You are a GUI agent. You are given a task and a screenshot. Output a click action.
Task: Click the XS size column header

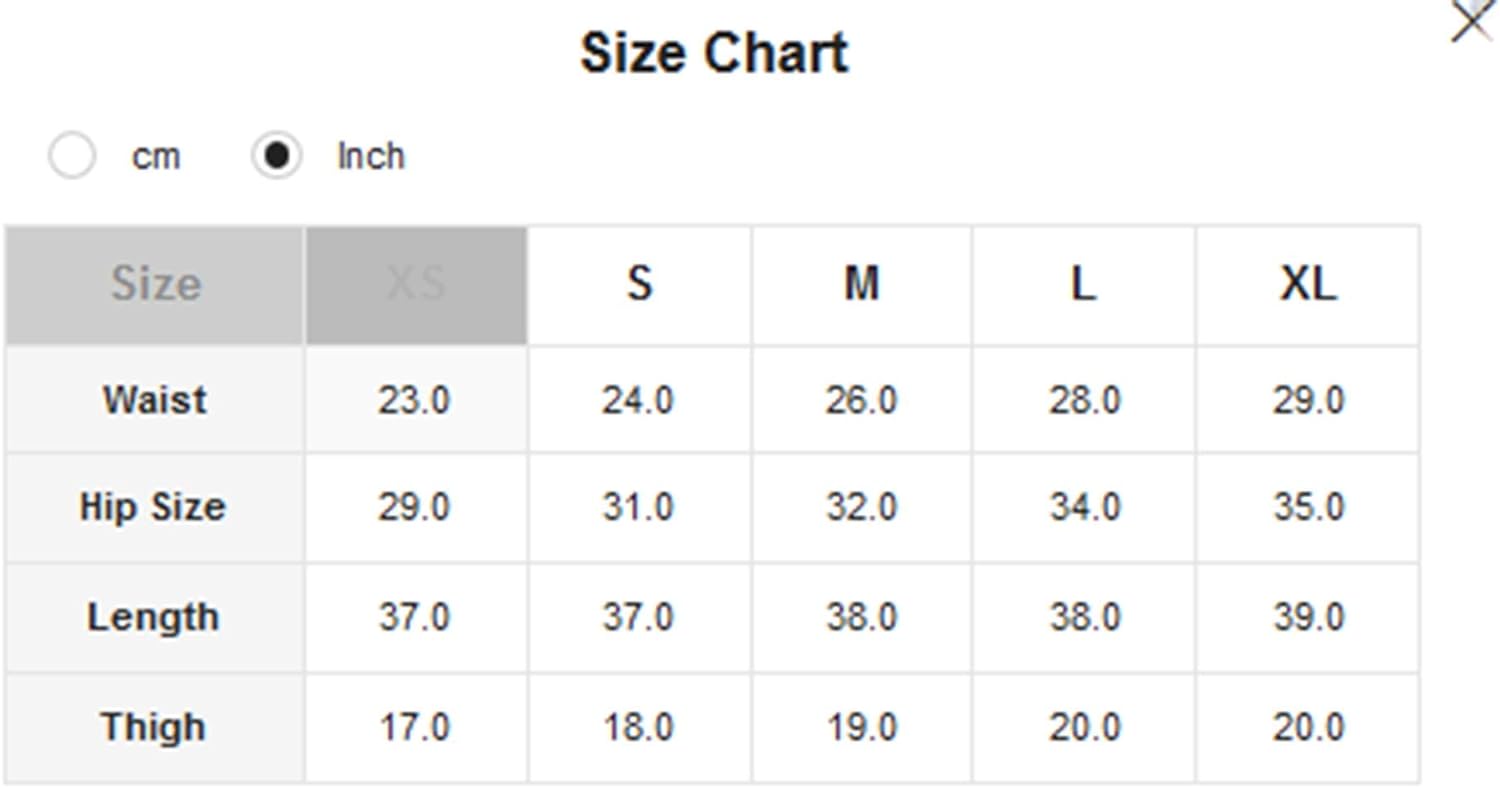click(416, 285)
